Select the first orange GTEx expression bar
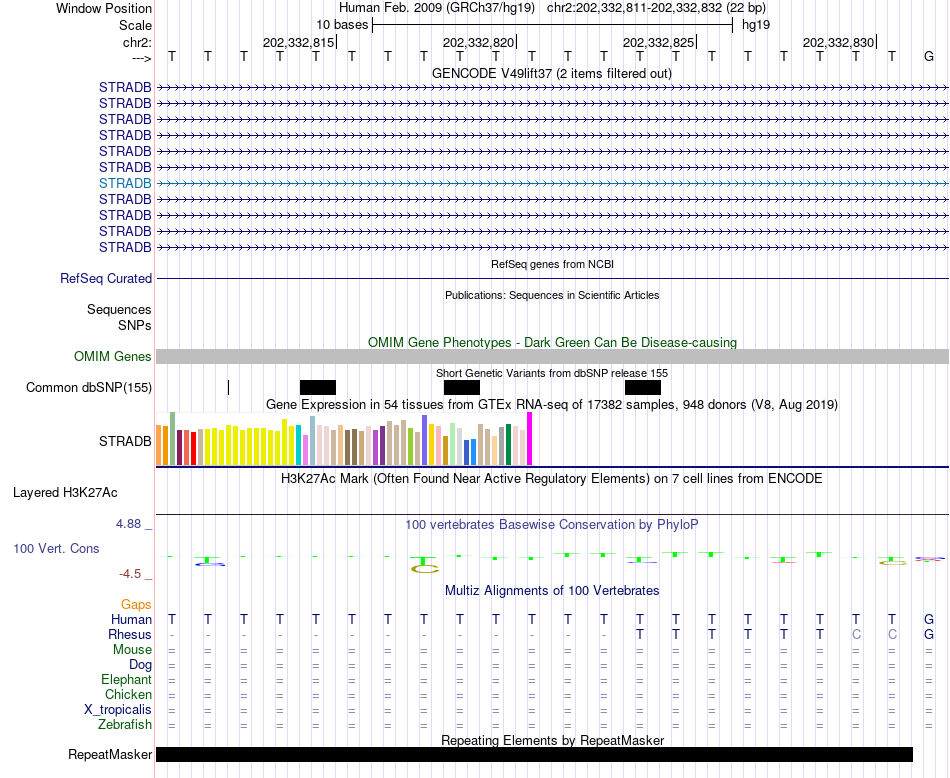 [159, 445]
